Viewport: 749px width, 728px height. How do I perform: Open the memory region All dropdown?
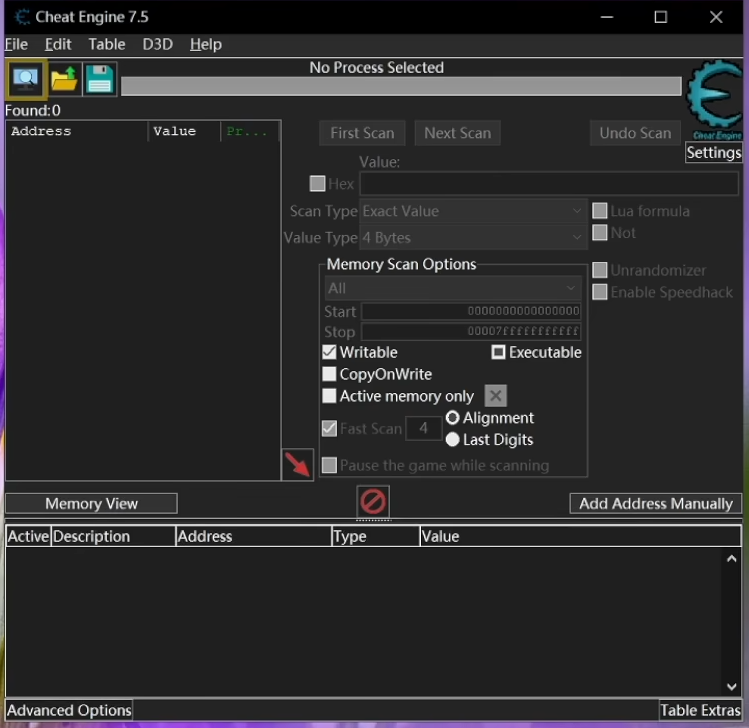(452, 288)
